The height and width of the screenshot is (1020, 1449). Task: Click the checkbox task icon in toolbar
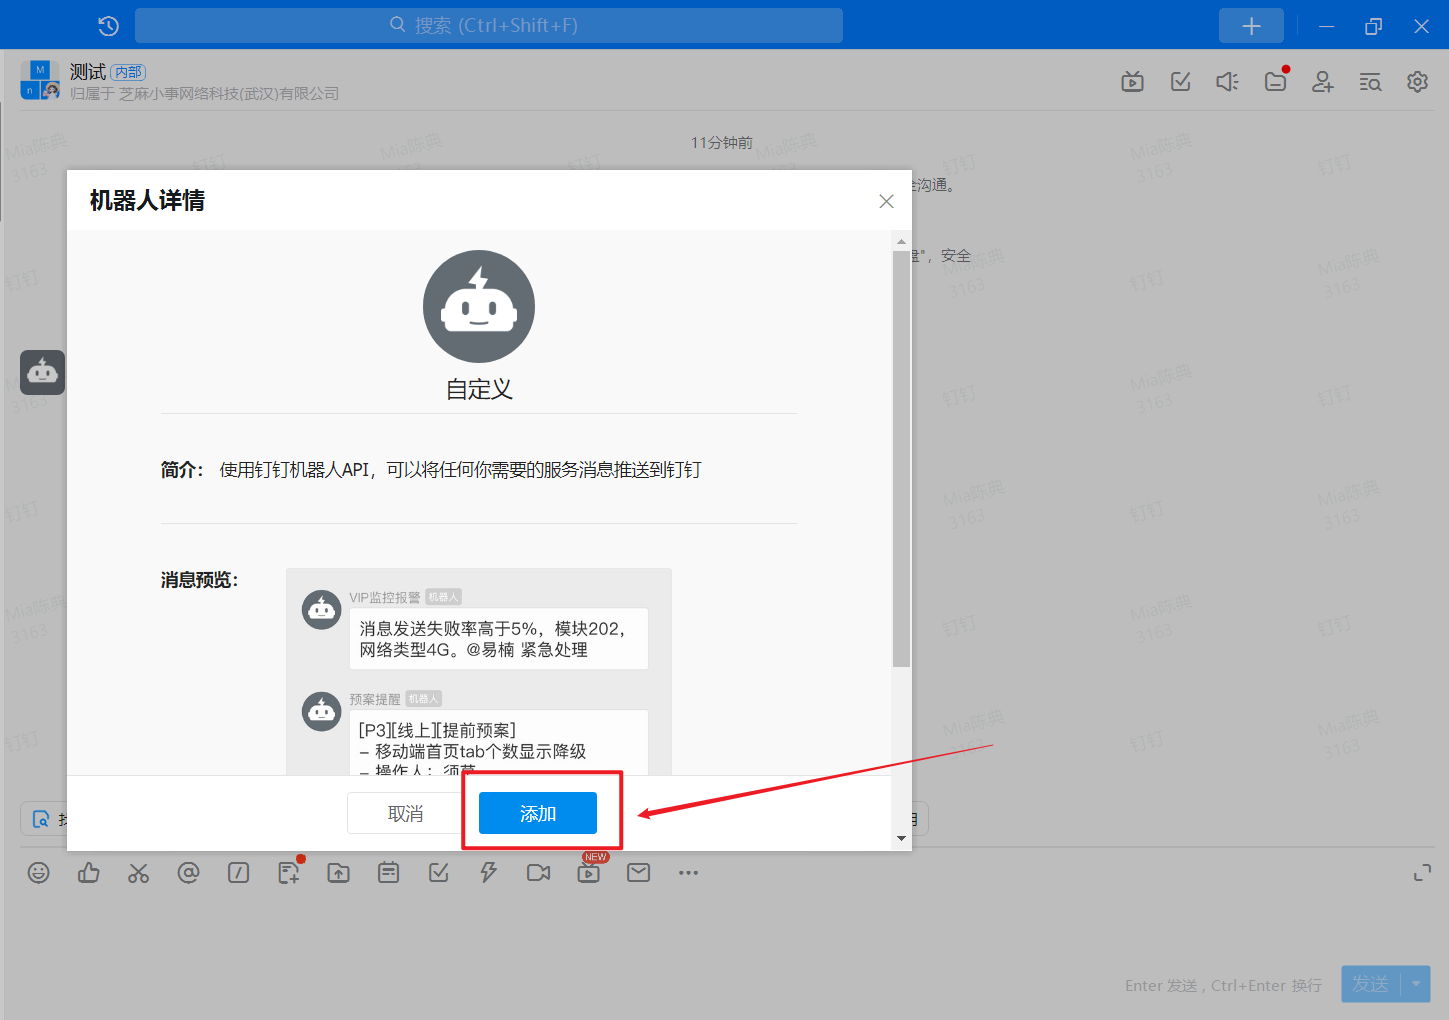pos(439,873)
